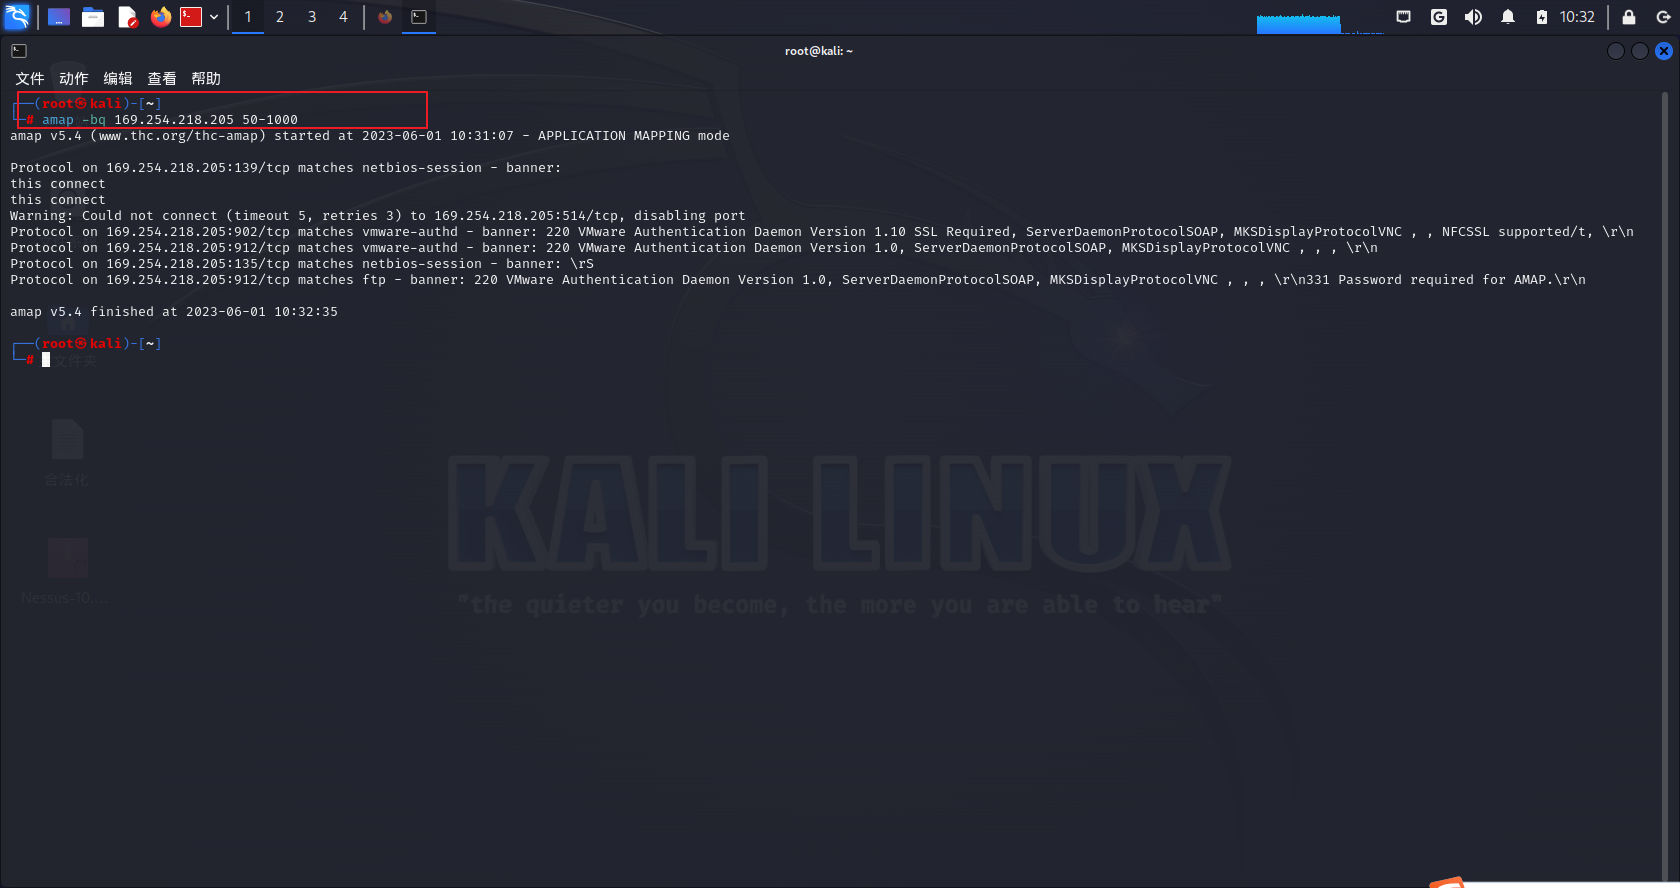Open the volume control tray icon
This screenshot has width=1680, height=888.
[1473, 17]
